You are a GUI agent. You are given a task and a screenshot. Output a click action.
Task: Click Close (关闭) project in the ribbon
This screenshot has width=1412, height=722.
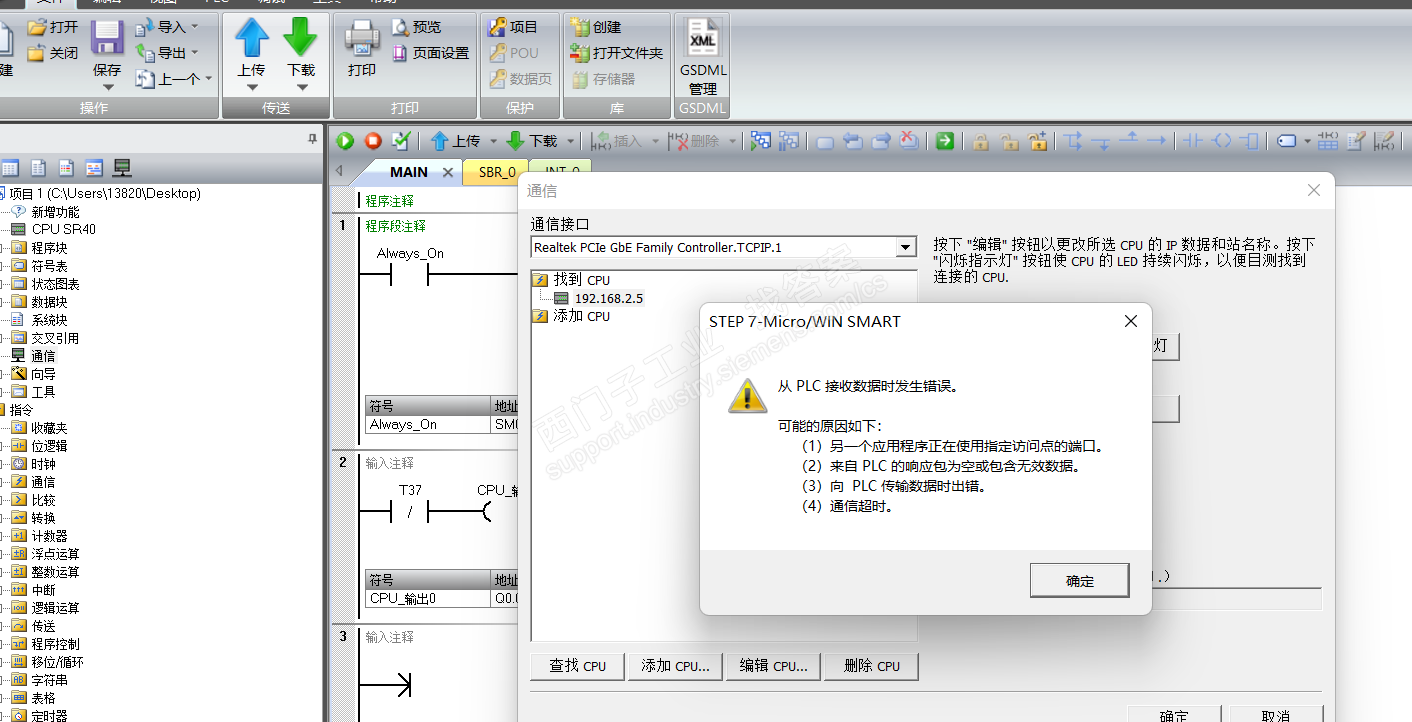[x=52, y=53]
